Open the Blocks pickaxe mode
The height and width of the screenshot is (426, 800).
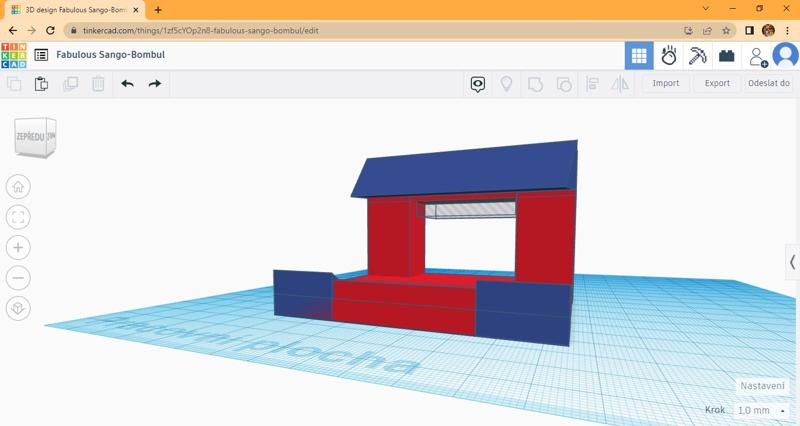tap(698, 56)
